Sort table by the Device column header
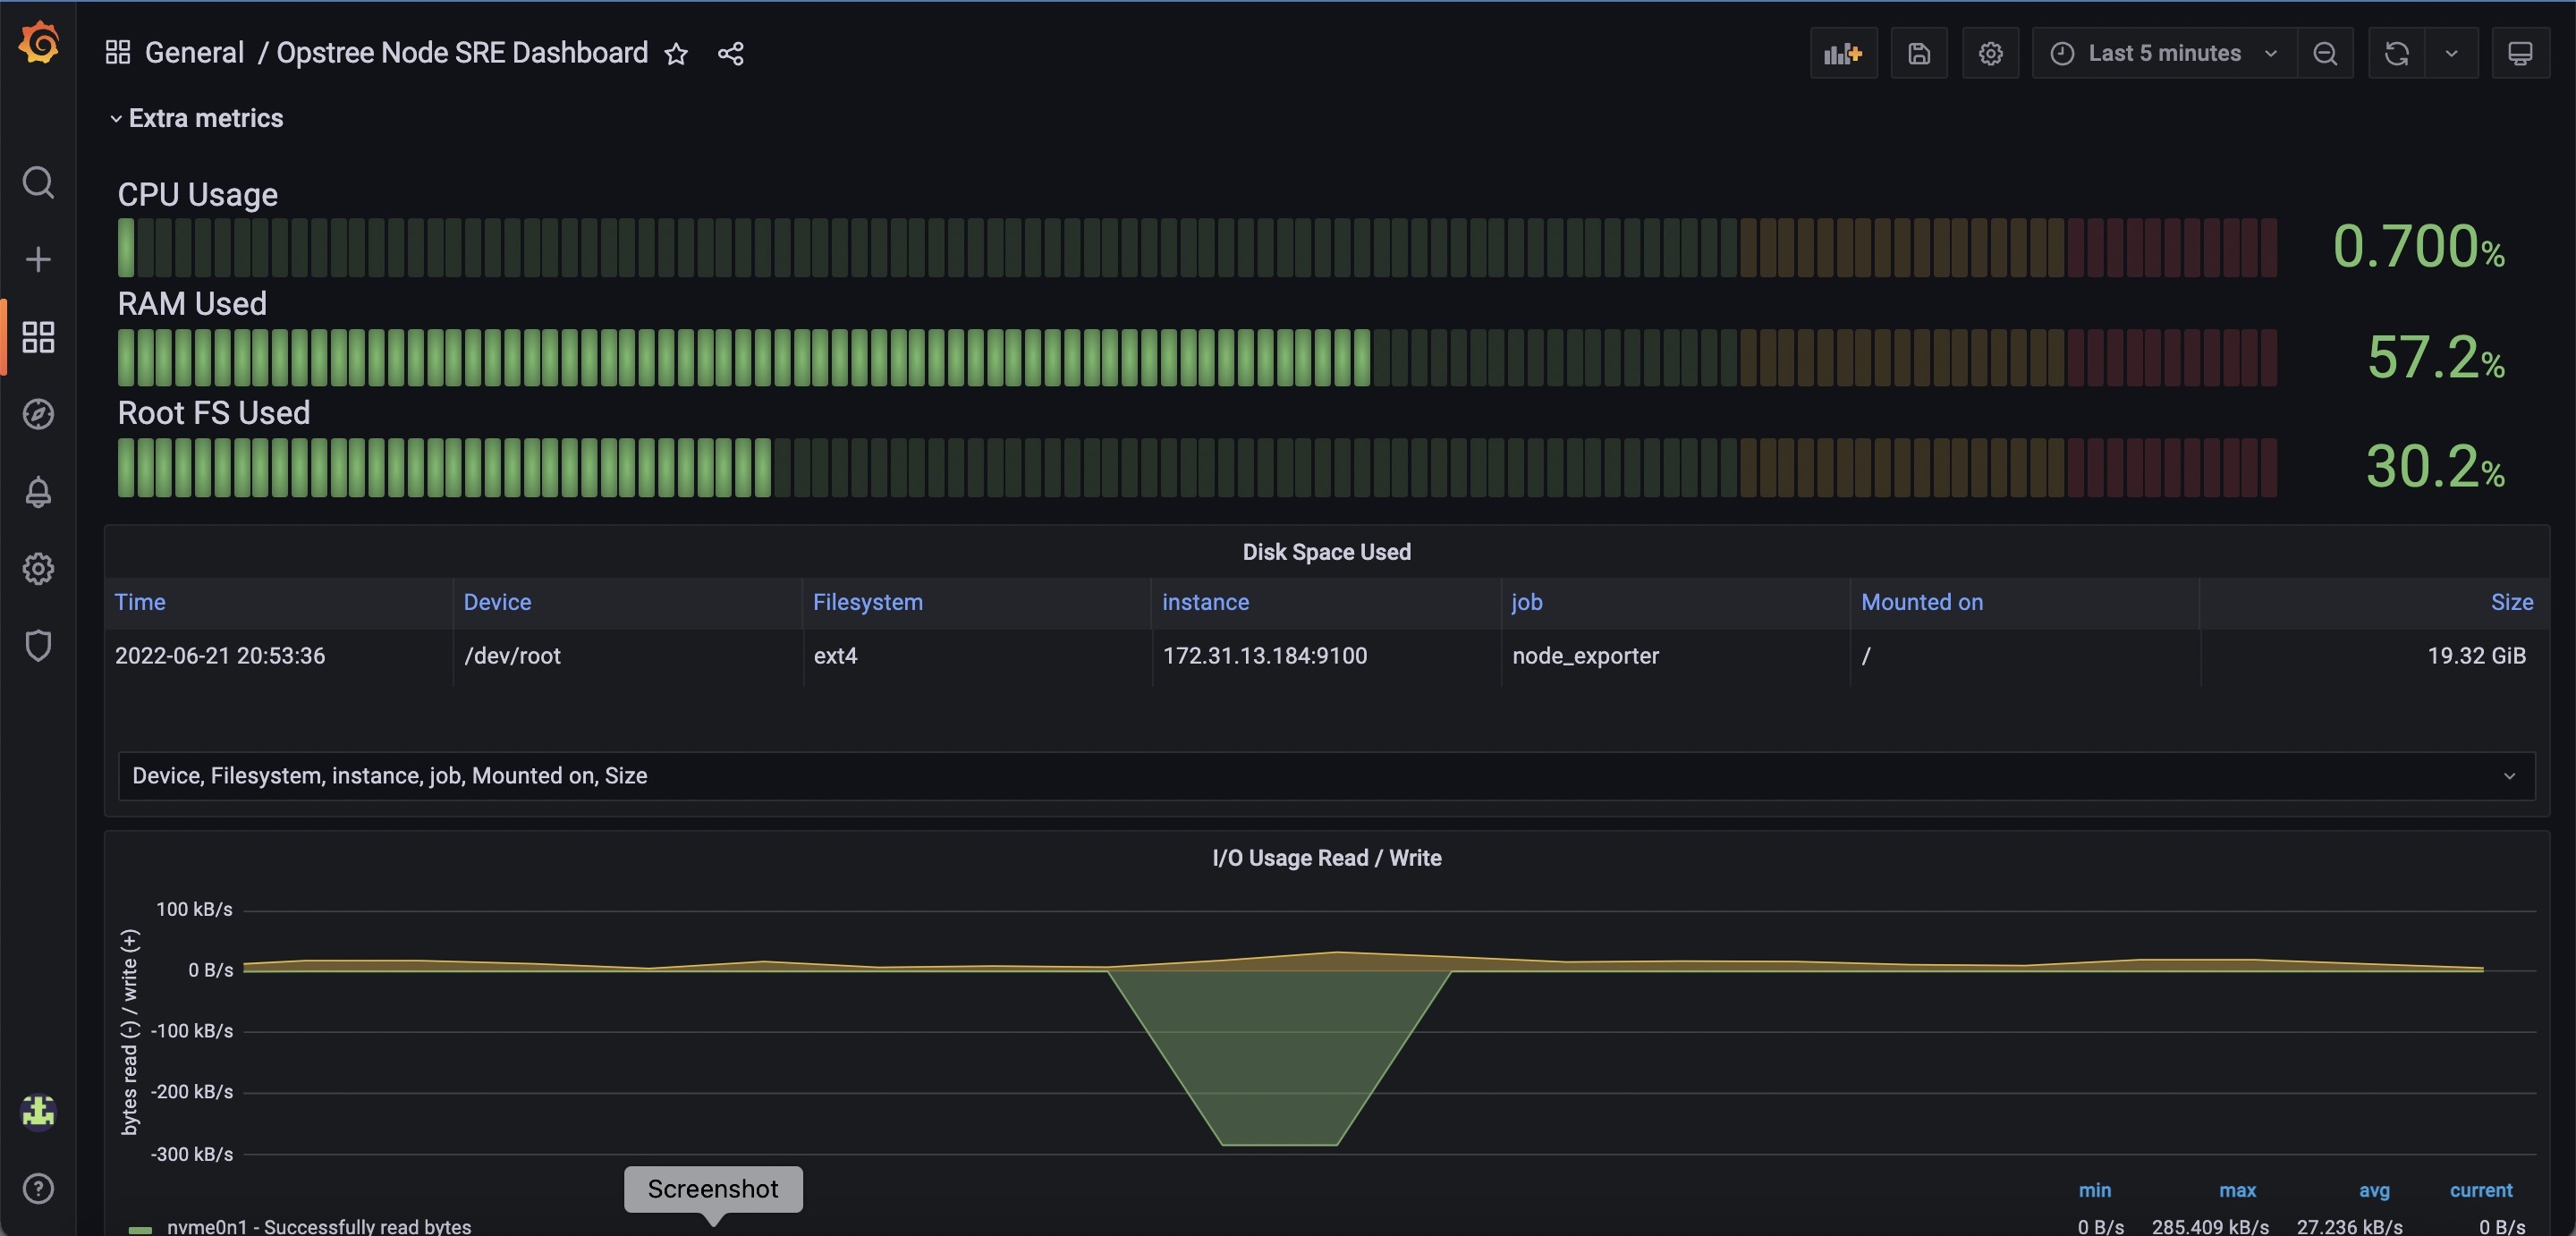This screenshot has height=1236, width=2576. [497, 602]
